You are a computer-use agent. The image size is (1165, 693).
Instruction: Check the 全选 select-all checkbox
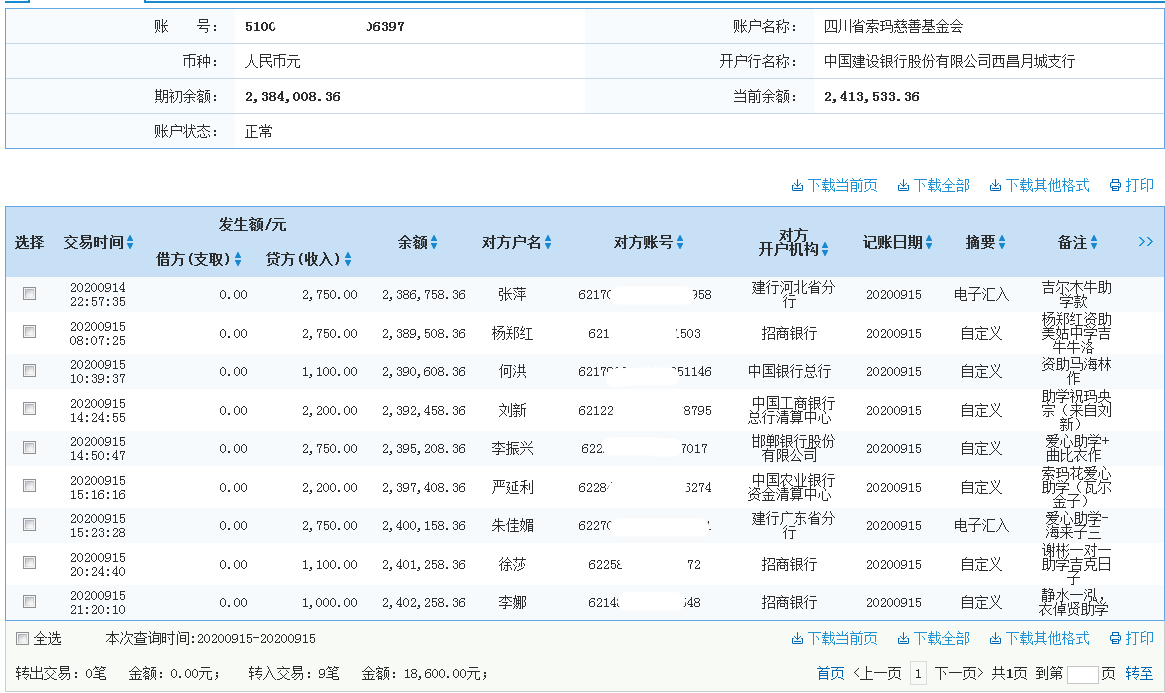click(x=22, y=637)
